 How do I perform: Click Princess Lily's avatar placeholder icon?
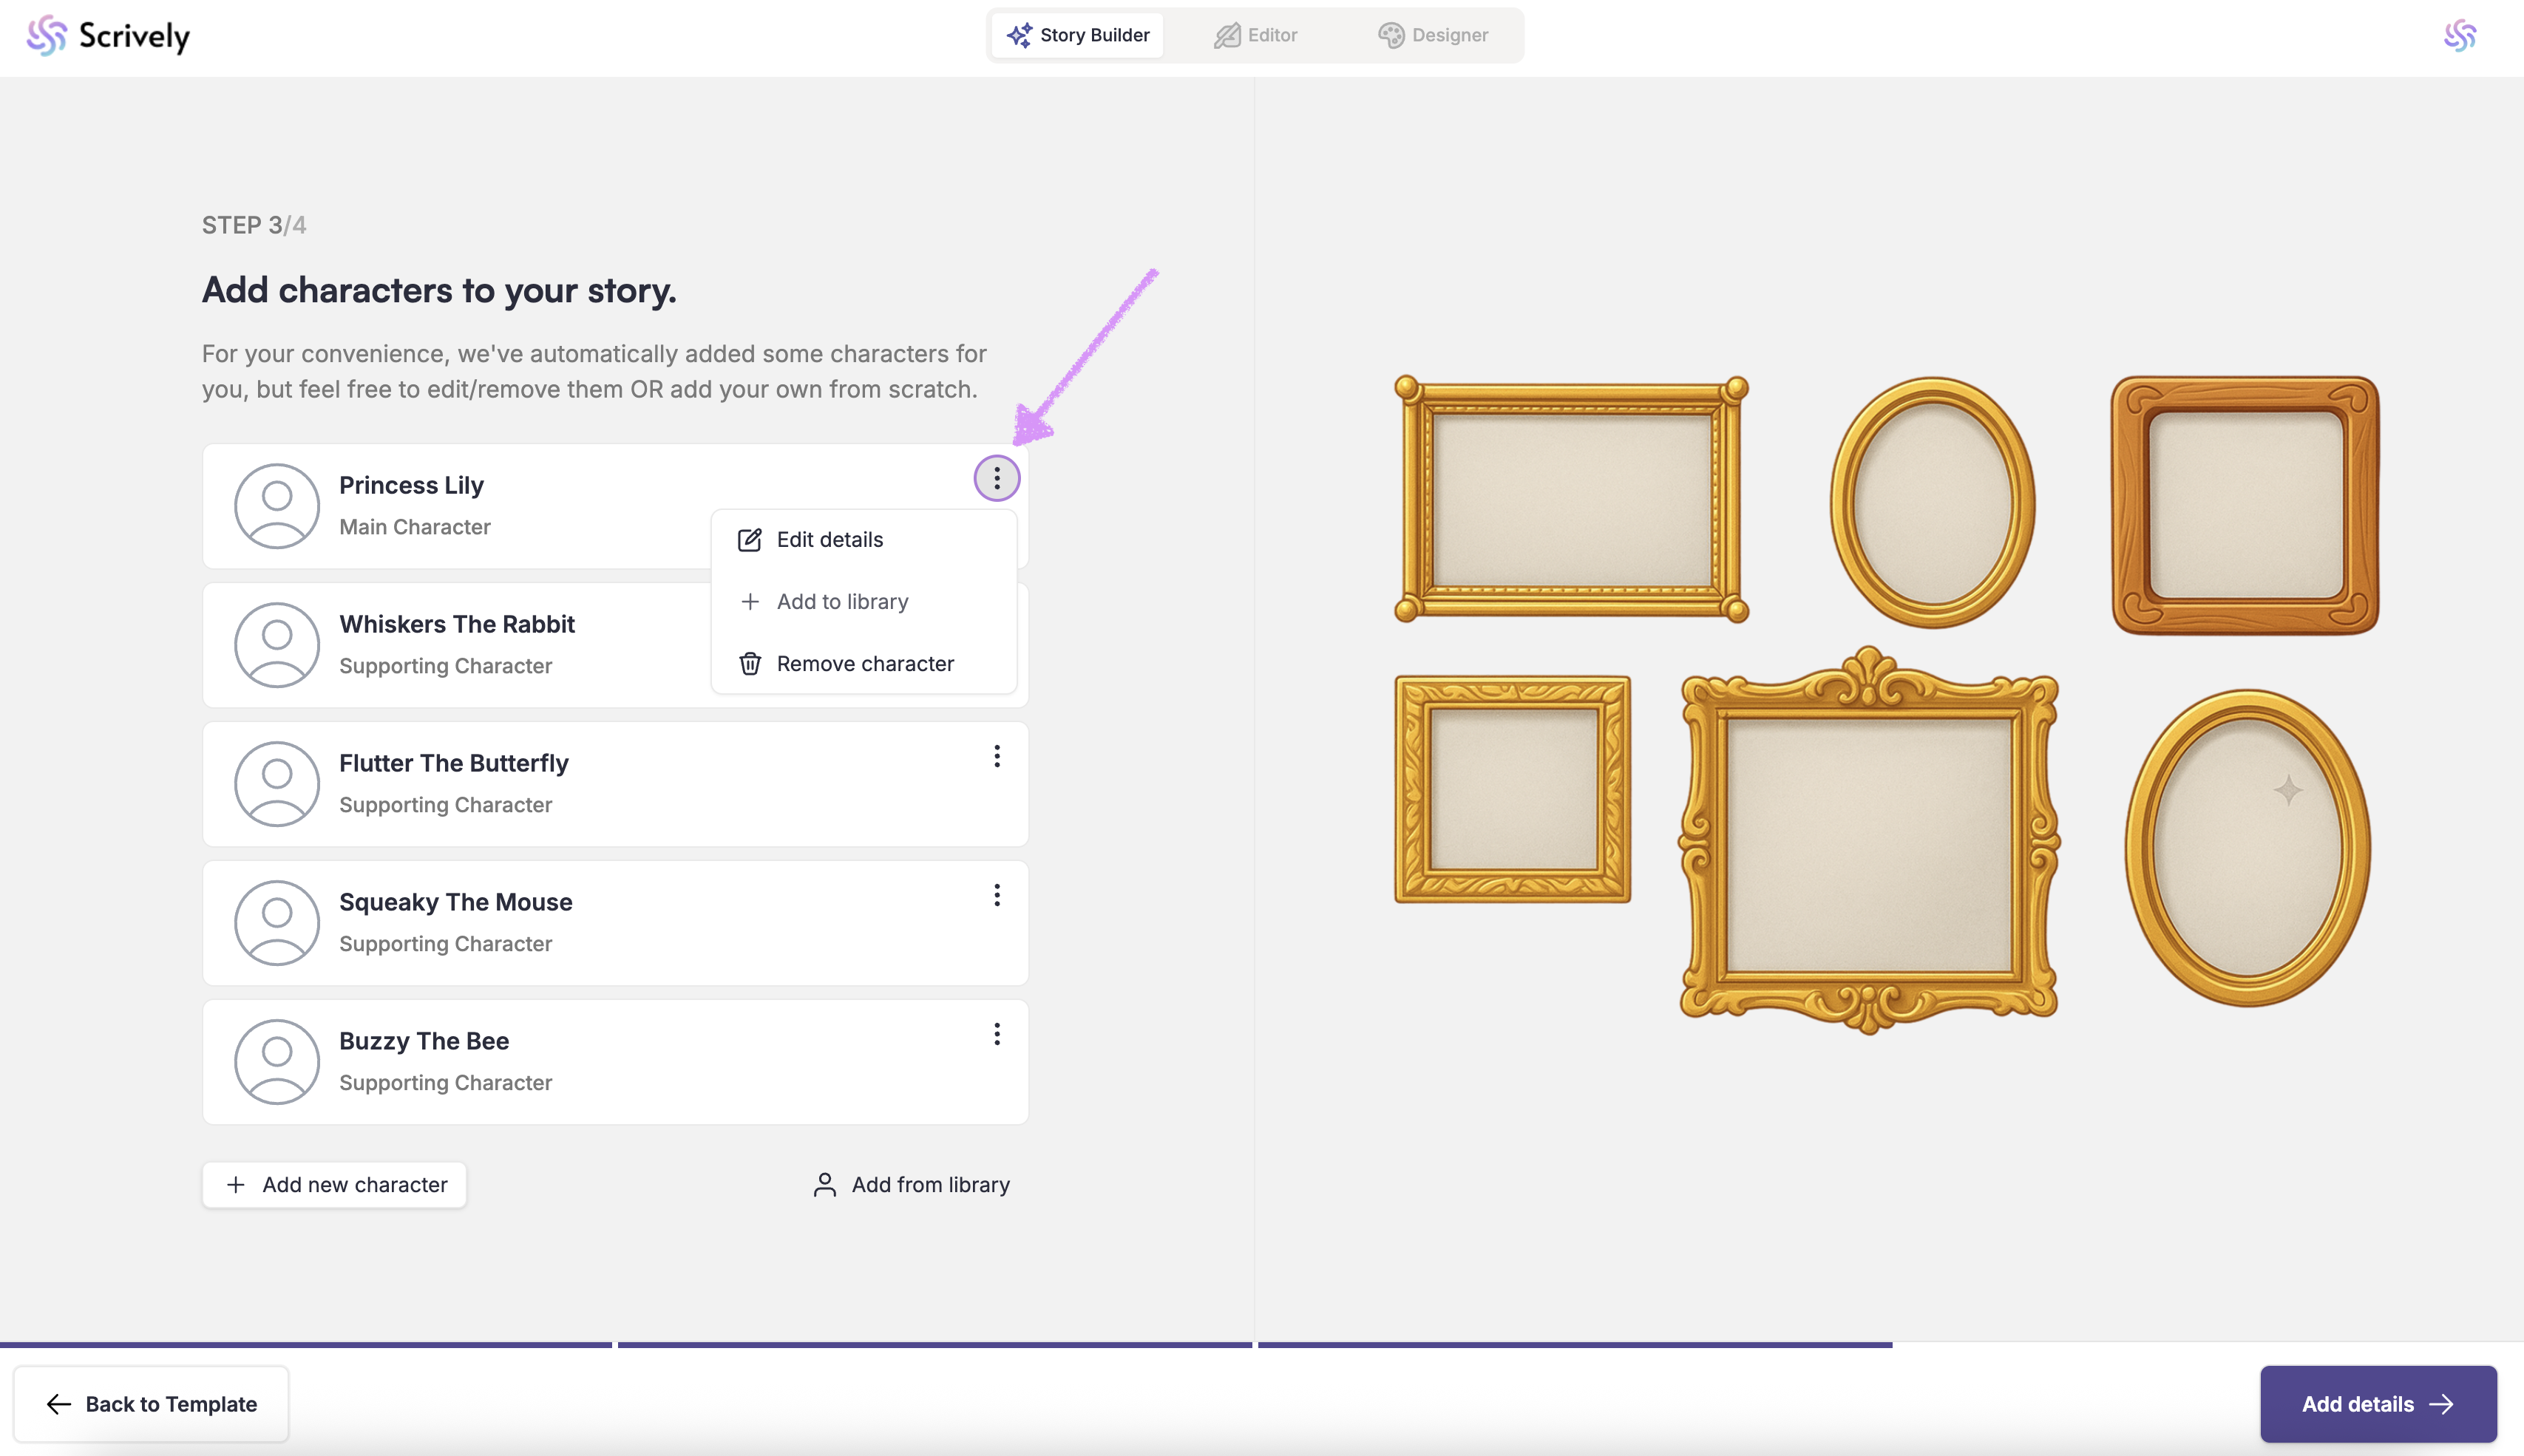tap(277, 506)
